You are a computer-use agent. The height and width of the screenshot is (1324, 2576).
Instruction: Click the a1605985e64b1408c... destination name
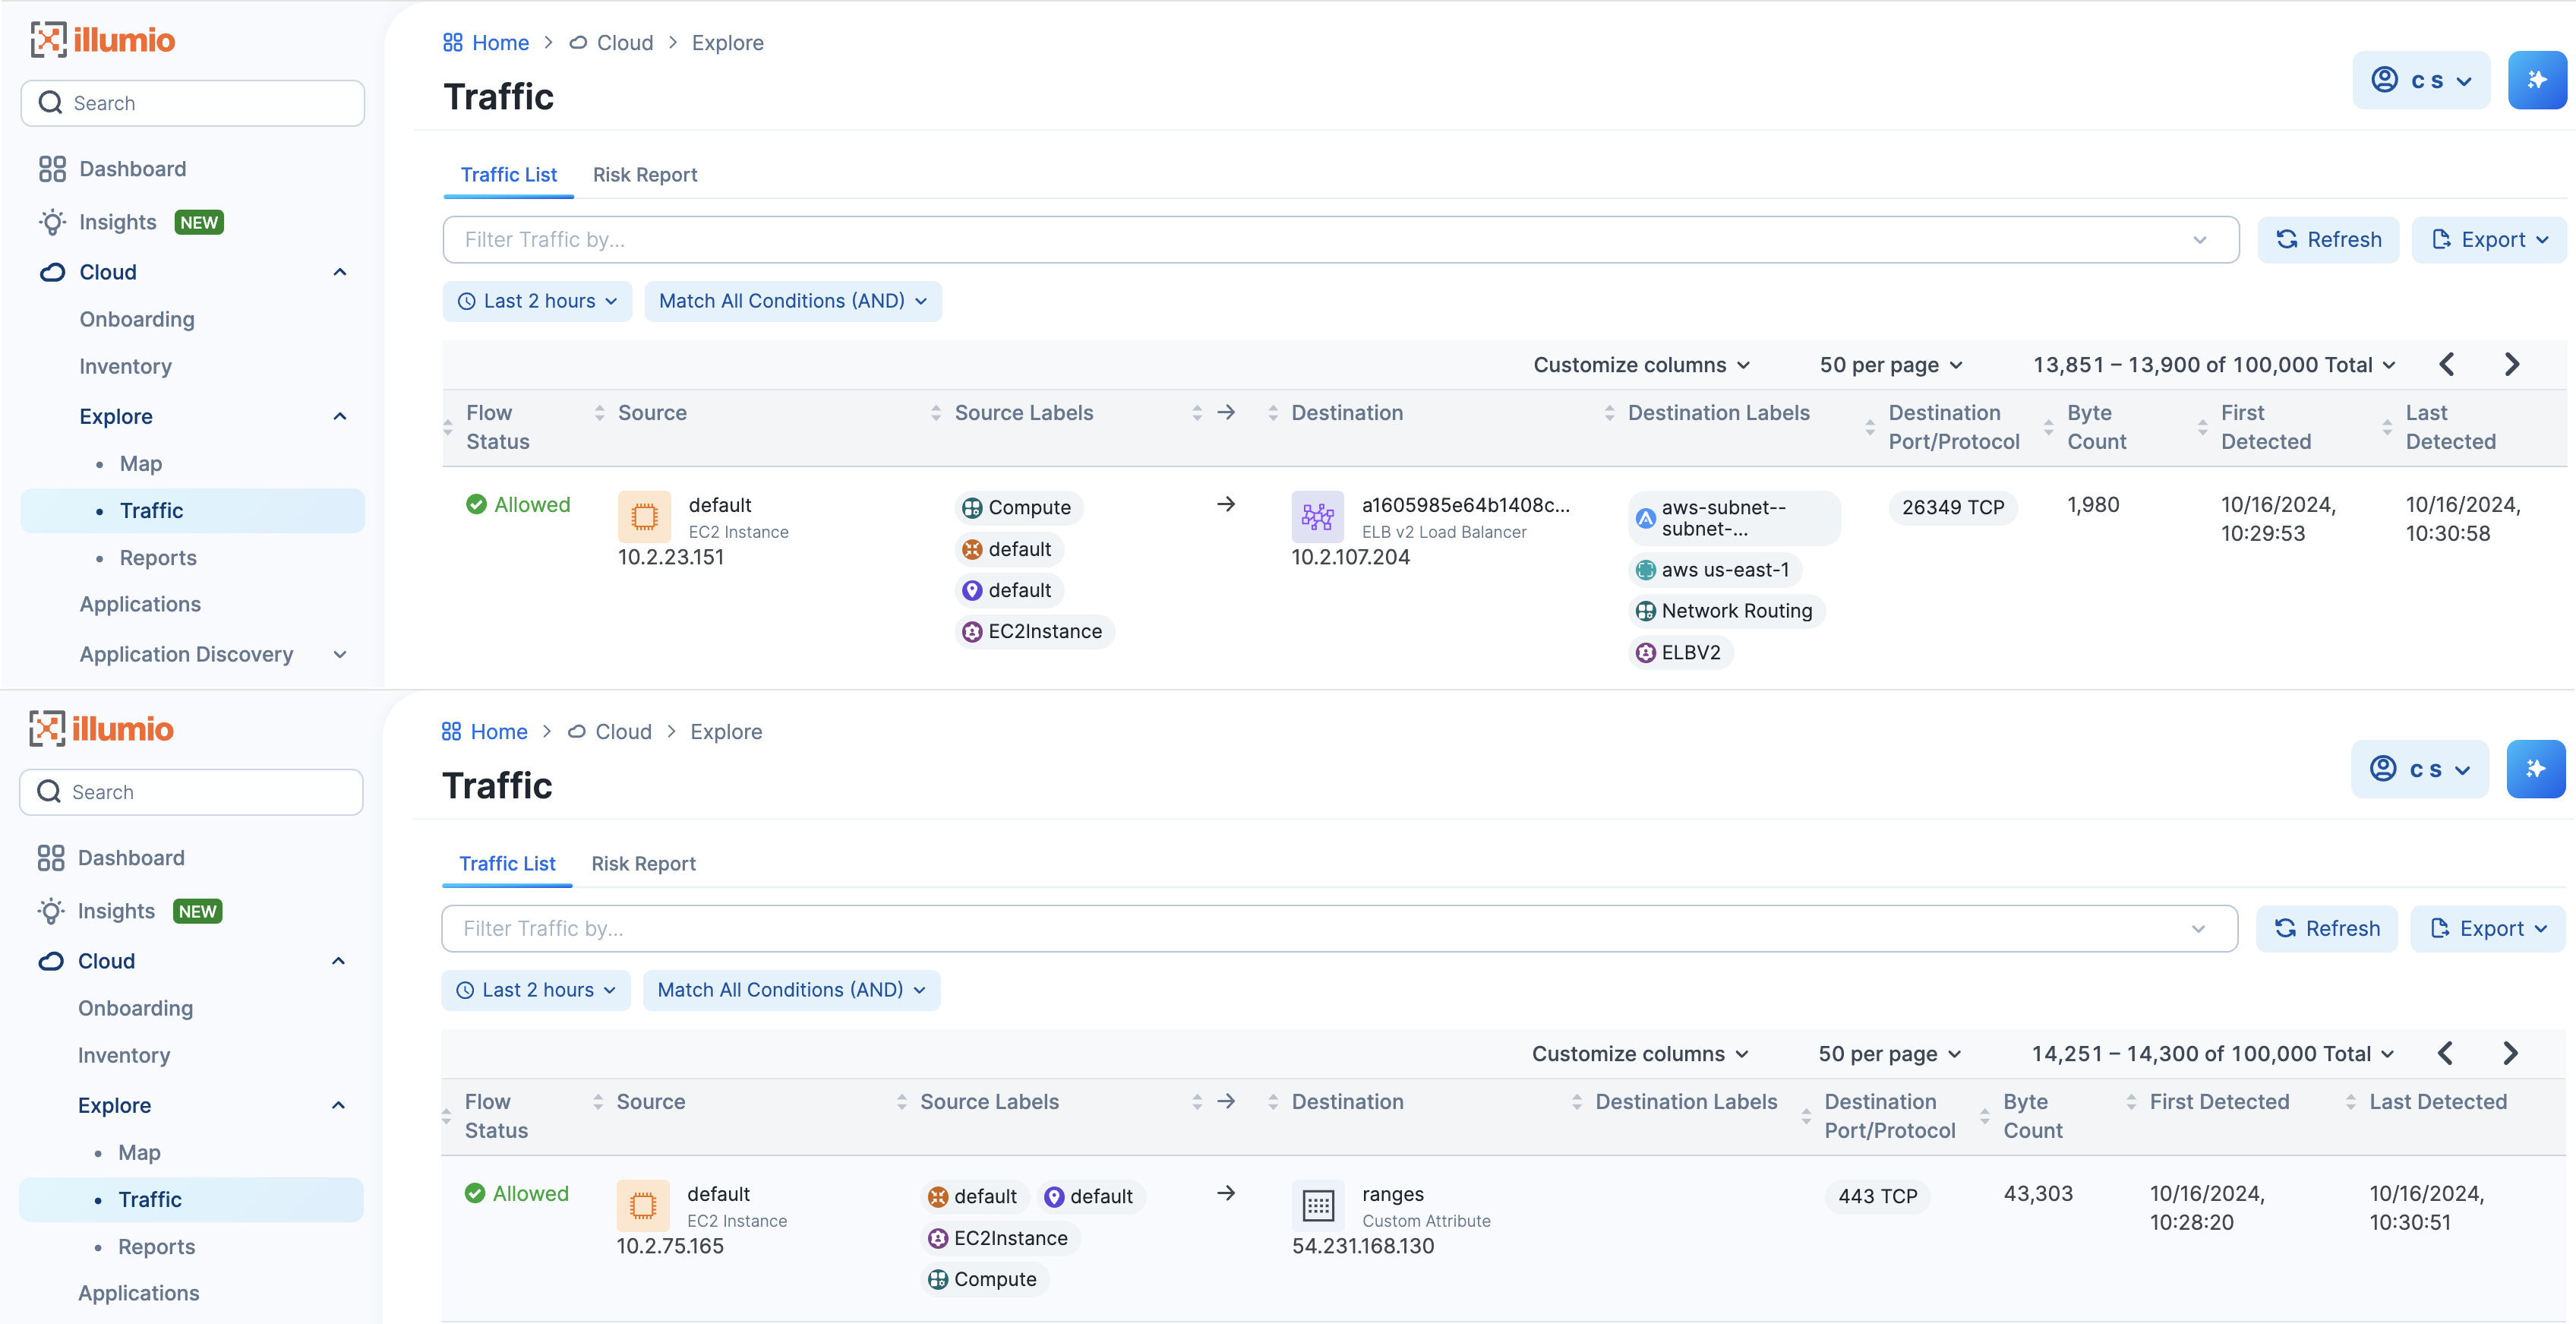click(1465, 505)
